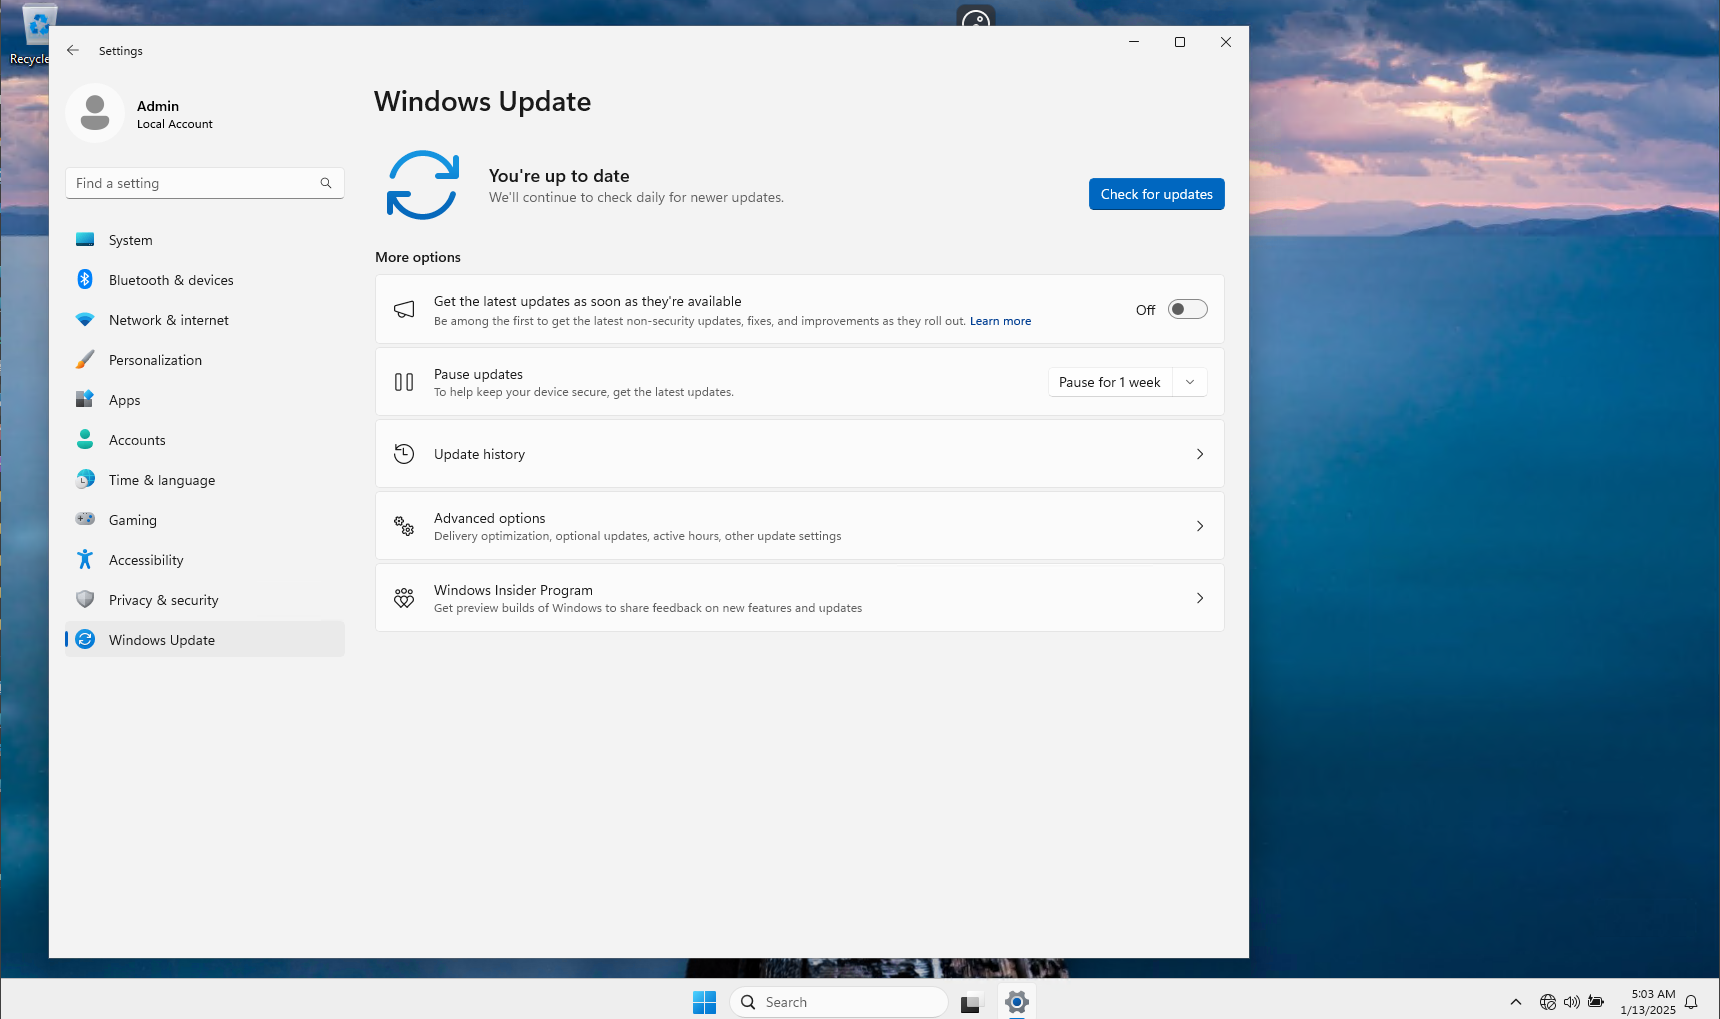Follow the Learn more link

coord(1000,321)
